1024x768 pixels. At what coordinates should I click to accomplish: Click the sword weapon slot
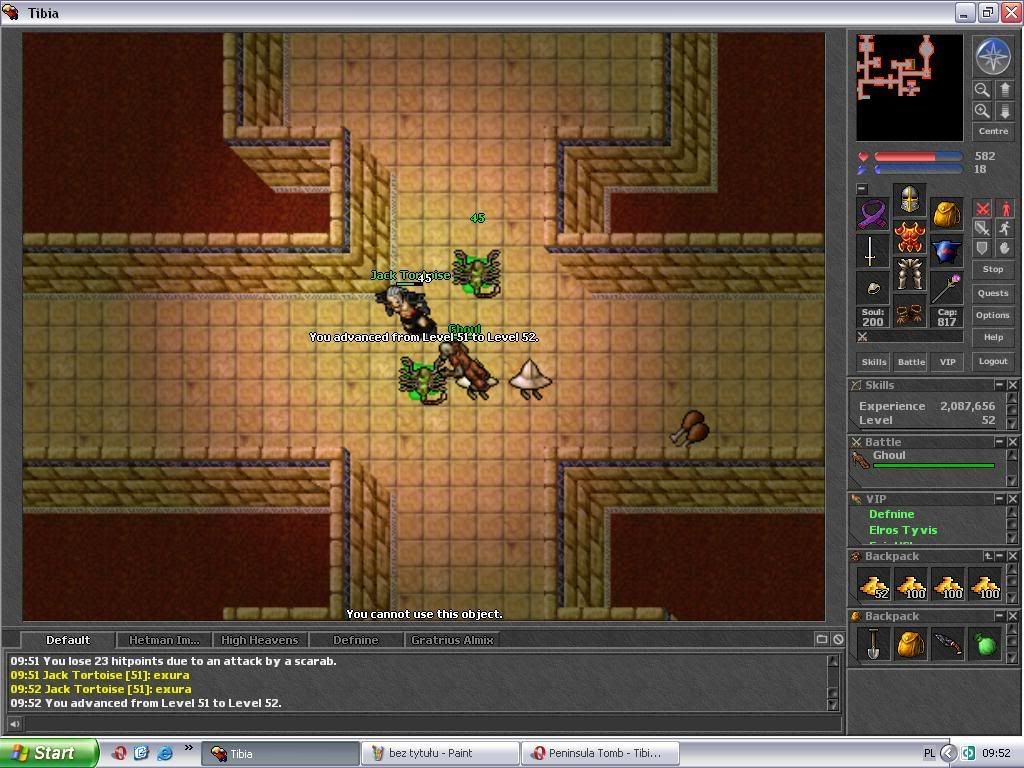(x=872, y=251)
